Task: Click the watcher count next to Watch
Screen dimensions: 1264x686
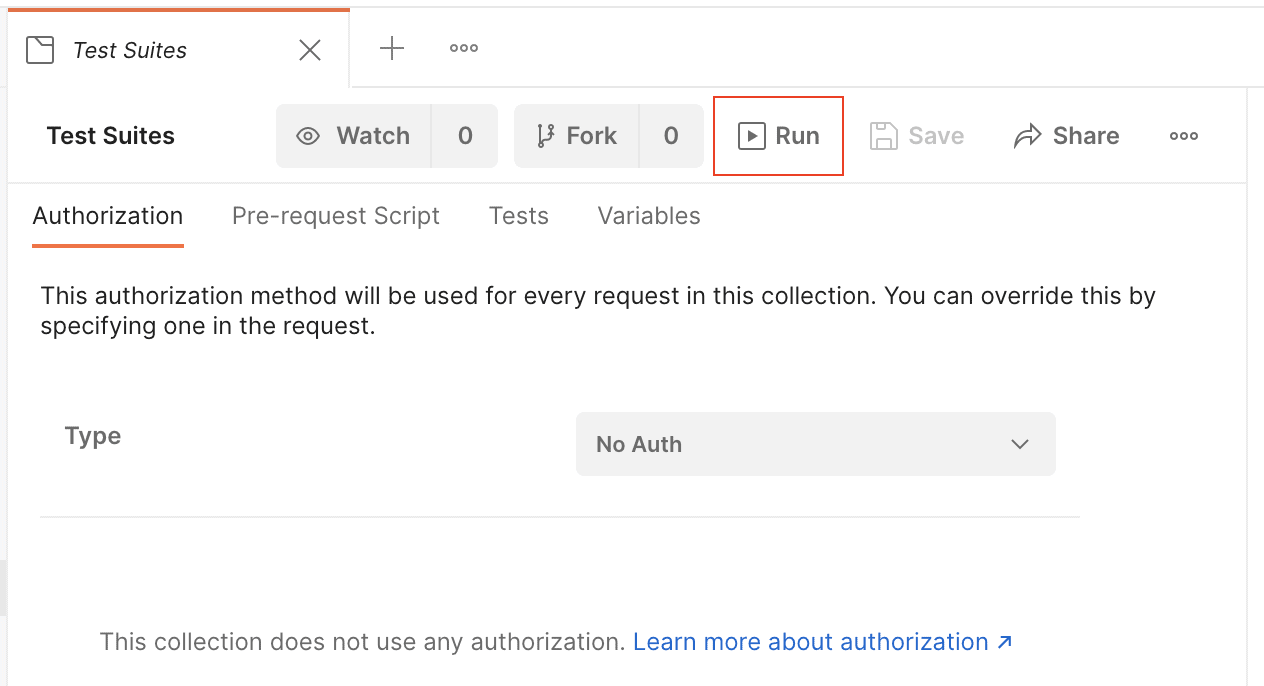Action: click(465, 136)
